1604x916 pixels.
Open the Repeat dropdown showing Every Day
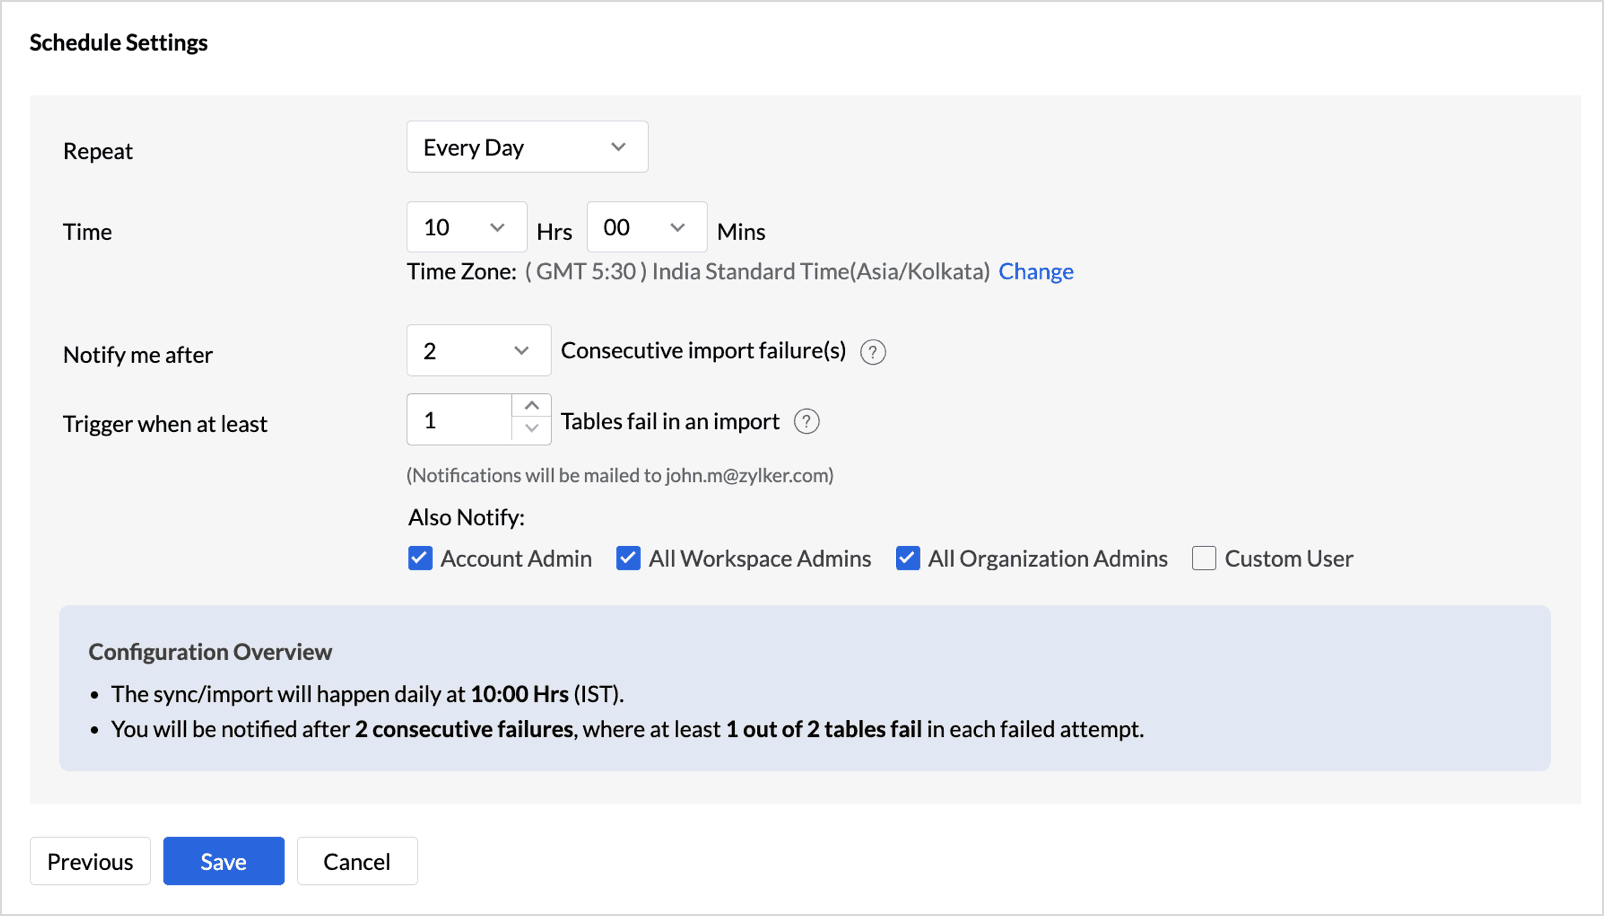527,147
